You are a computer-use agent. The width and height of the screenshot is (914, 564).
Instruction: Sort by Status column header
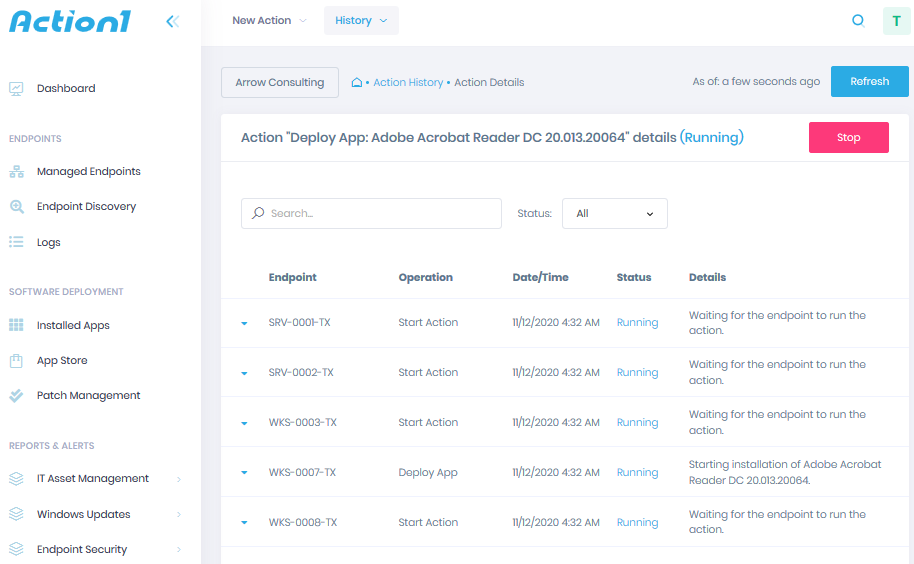click(634, 277)
